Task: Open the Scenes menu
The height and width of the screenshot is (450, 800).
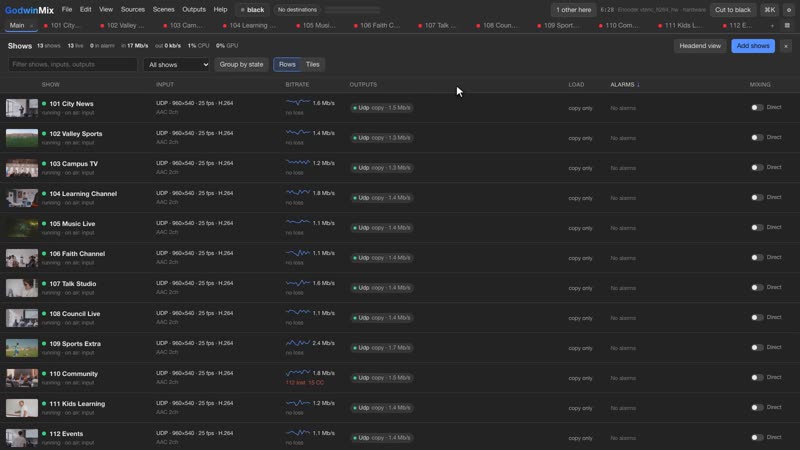Action: pyautogui.click(x=163, y=10)
